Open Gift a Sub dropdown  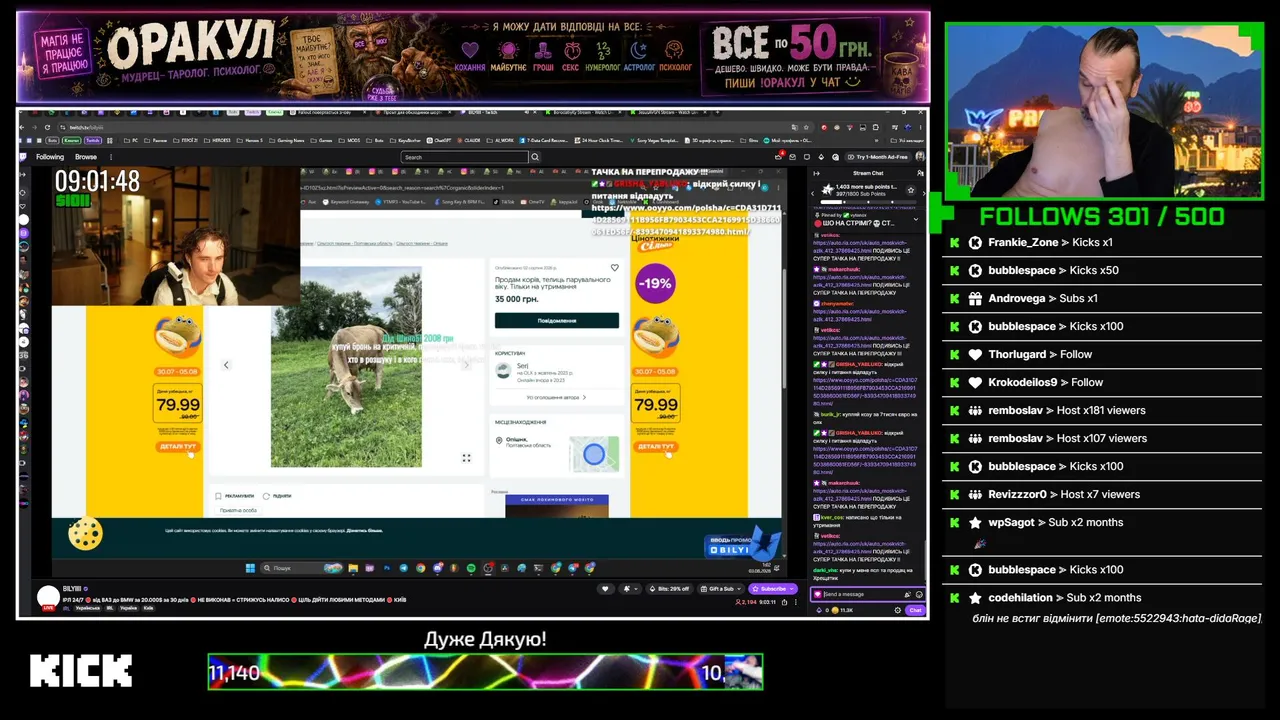[x=719, y=589]
